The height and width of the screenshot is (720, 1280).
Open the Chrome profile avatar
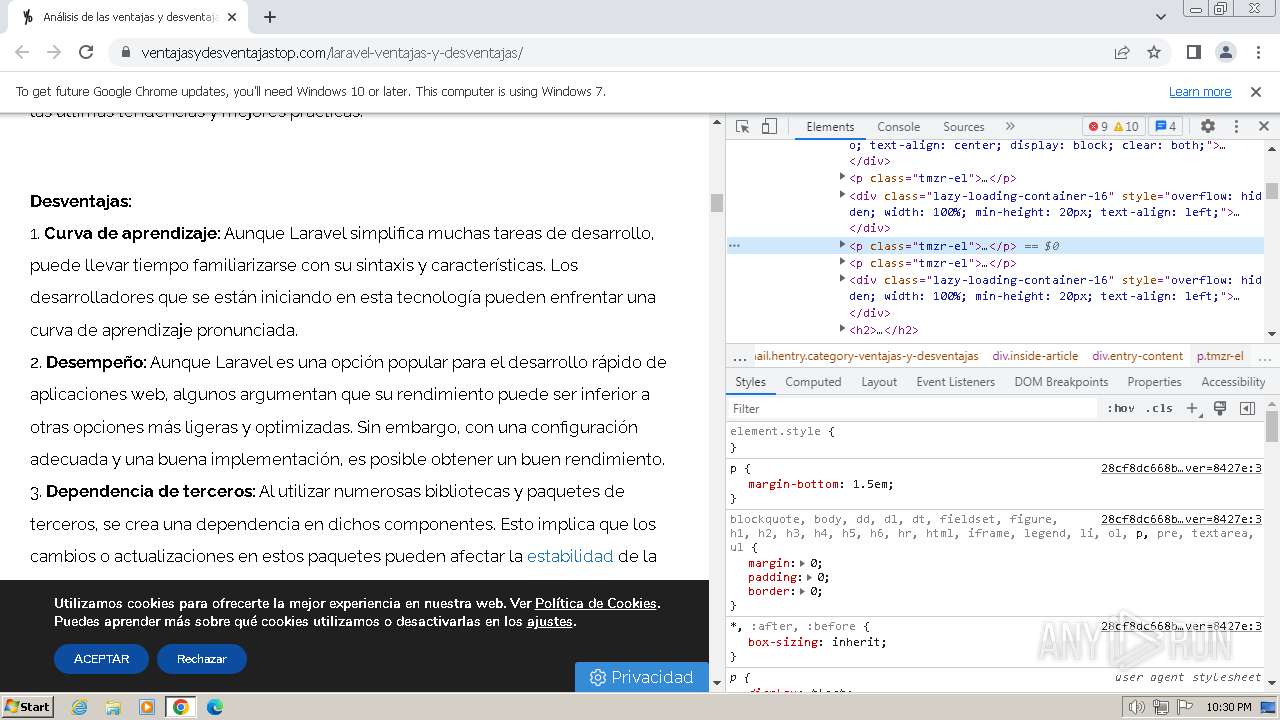tap(1226, 52)
